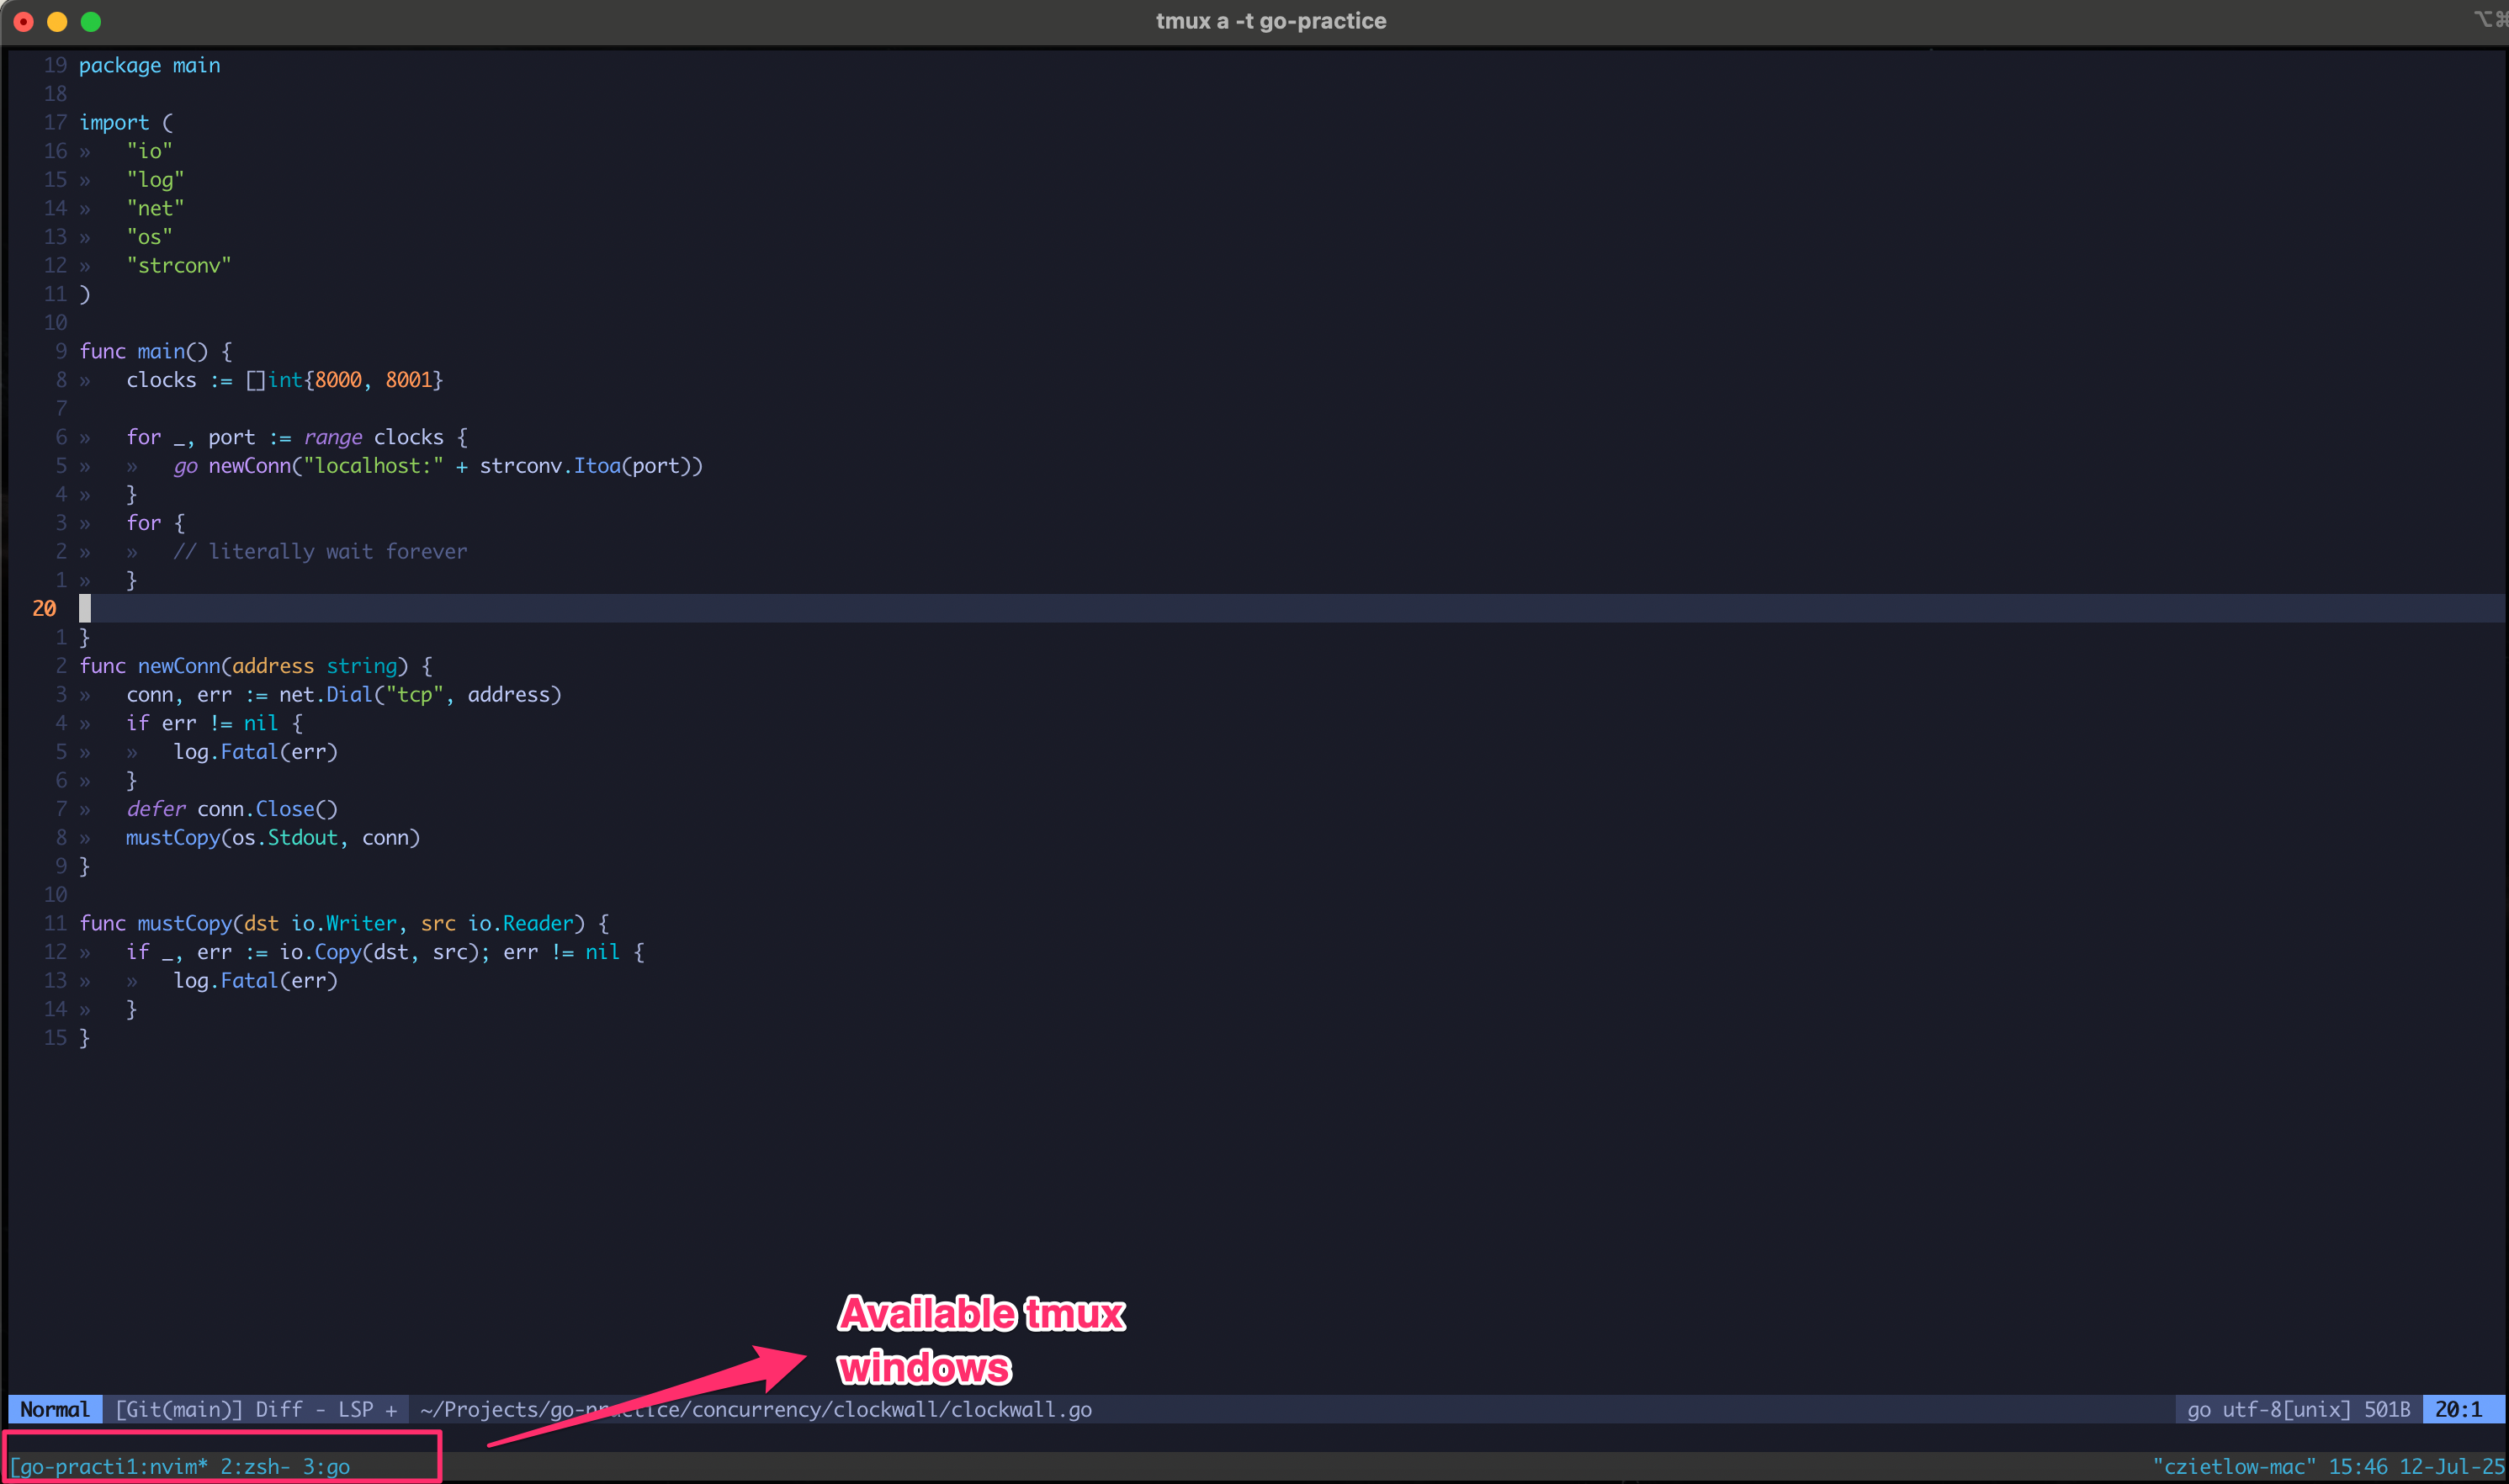Click the "tcp" string literal

coord(414,694)
